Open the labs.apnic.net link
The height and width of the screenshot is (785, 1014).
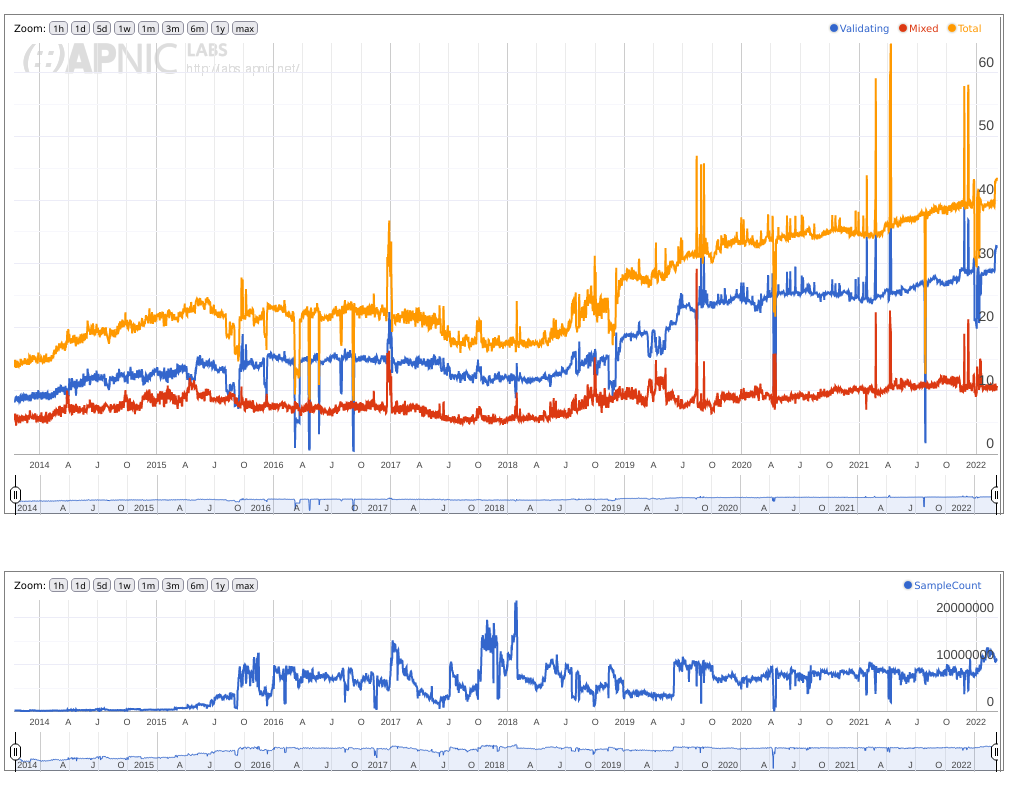tap(243, 69)
